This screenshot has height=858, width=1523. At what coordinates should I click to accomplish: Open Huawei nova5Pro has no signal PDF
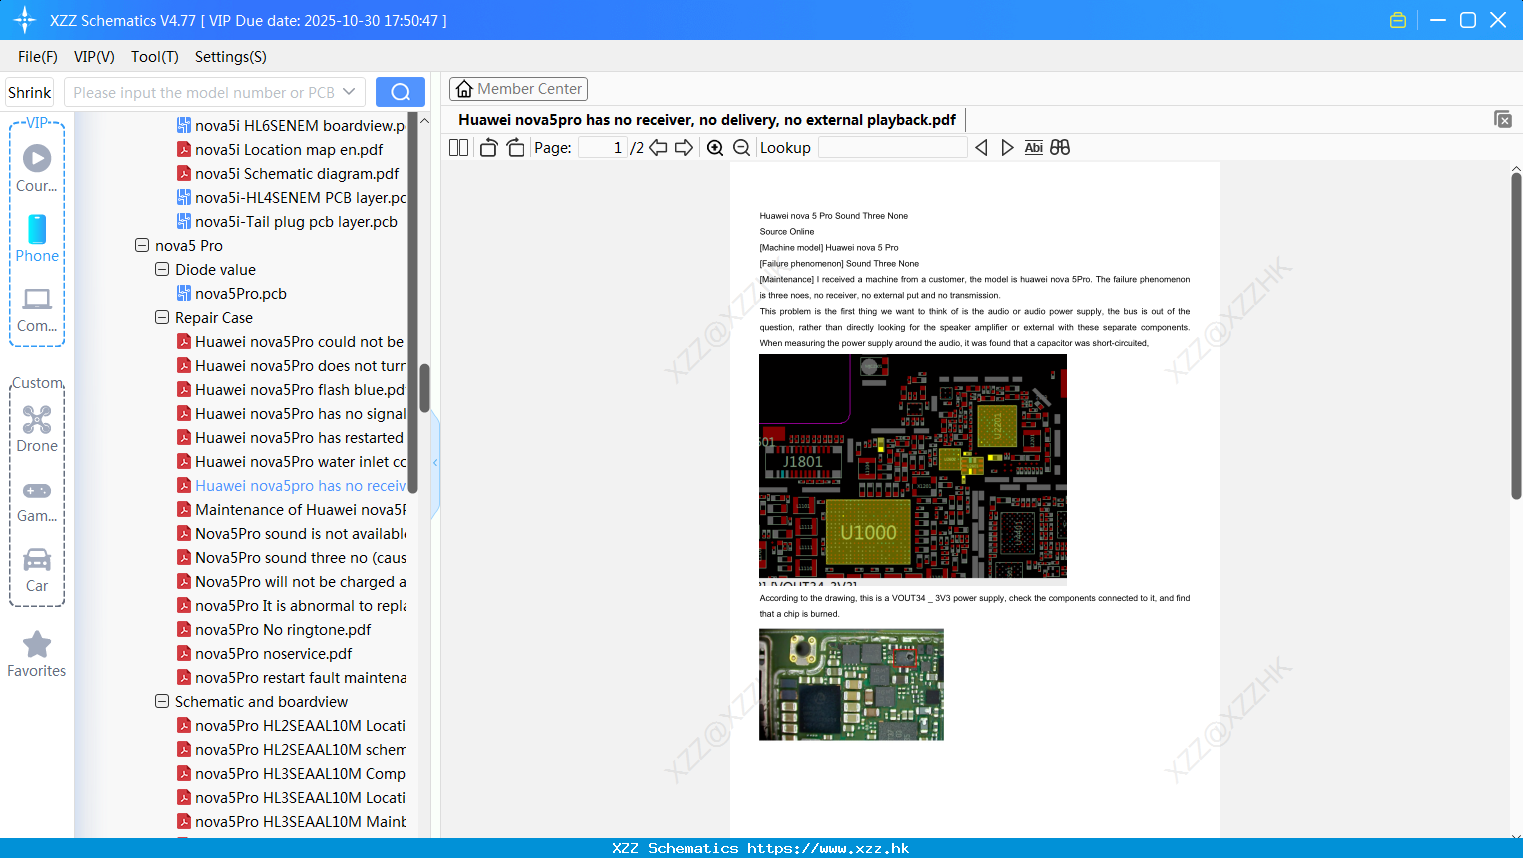tap(300, 414)
